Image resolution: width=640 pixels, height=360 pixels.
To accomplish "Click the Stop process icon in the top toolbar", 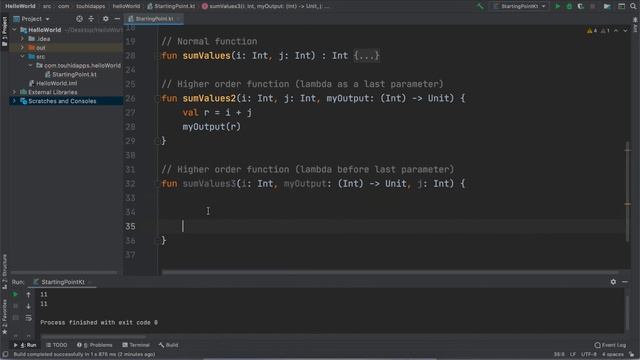I will tap(593, 6).
